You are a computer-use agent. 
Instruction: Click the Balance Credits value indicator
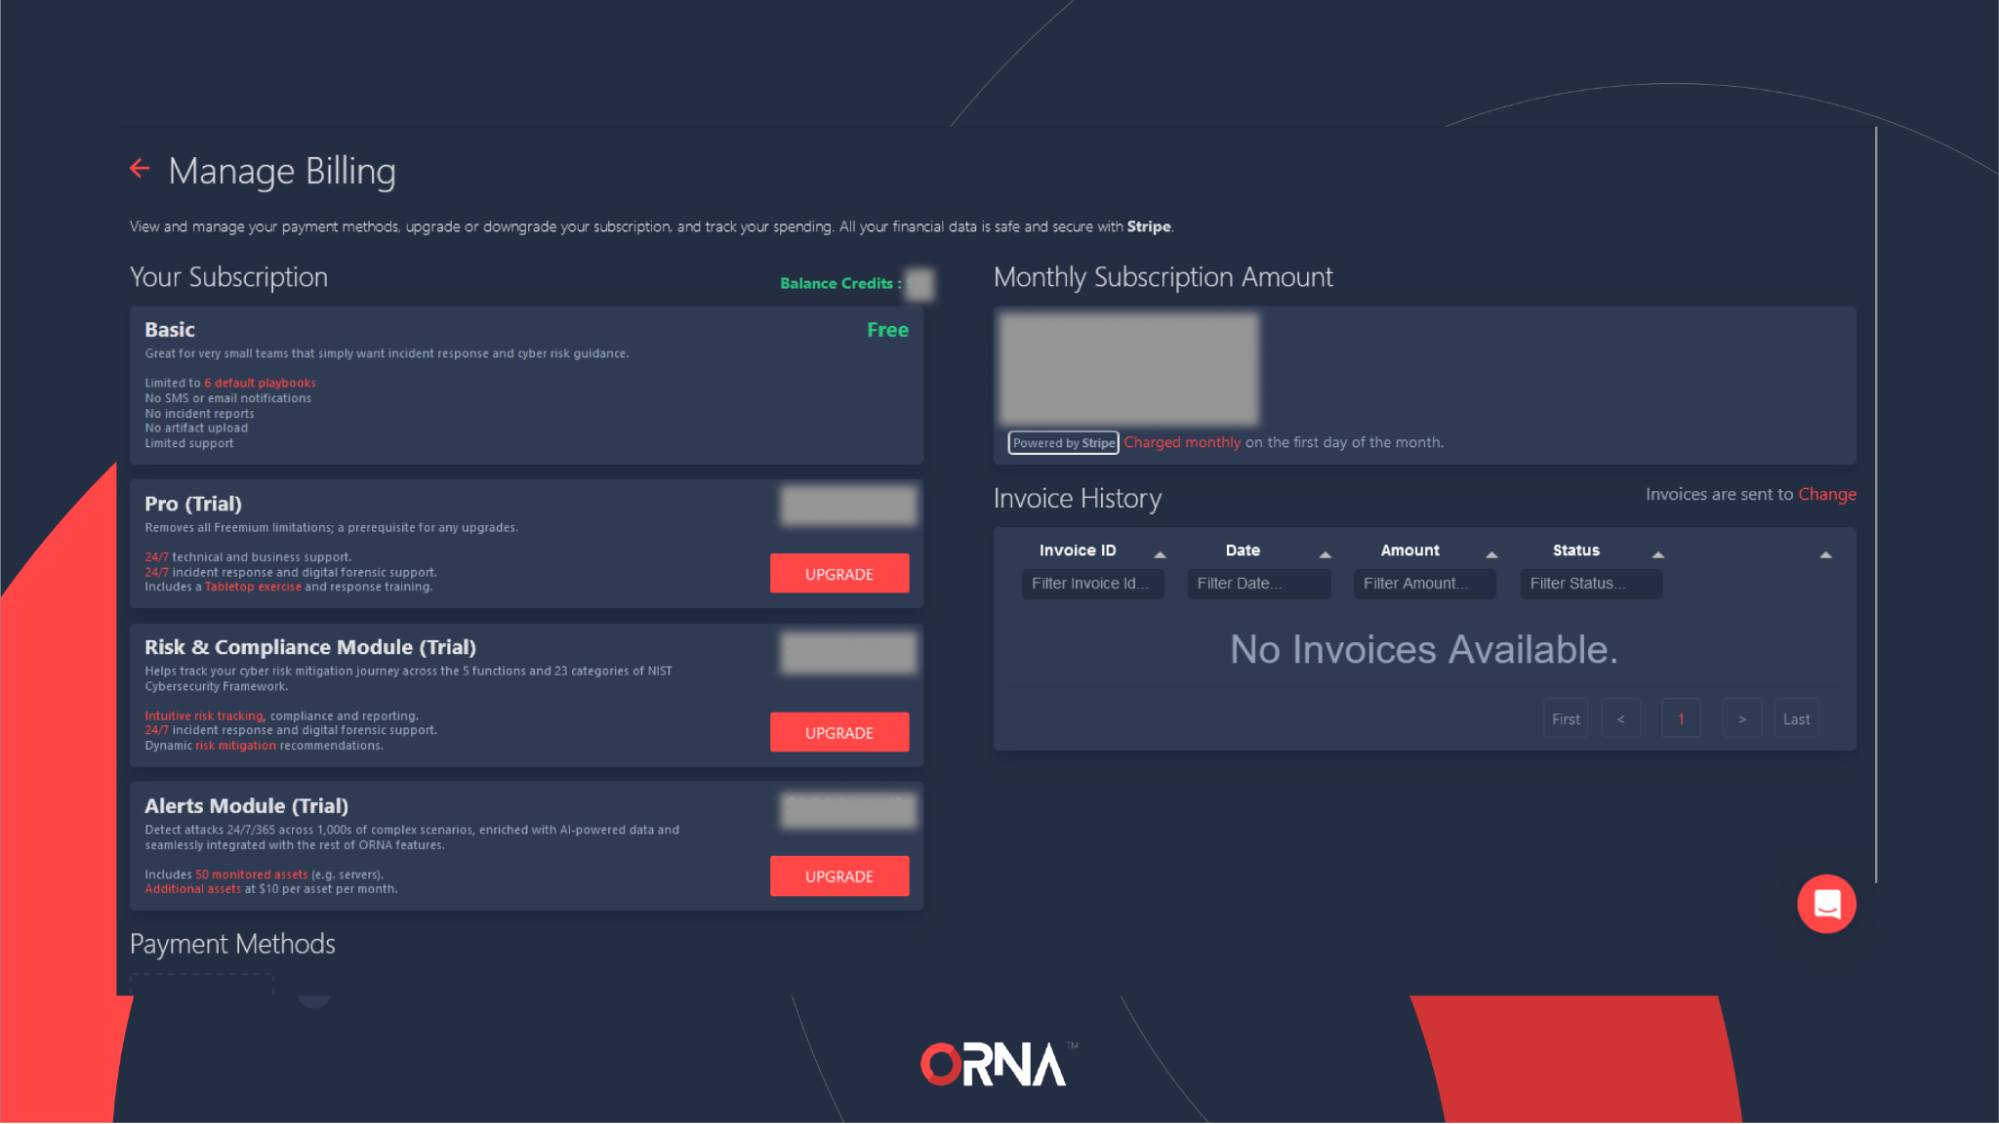(x=920, y=283)
